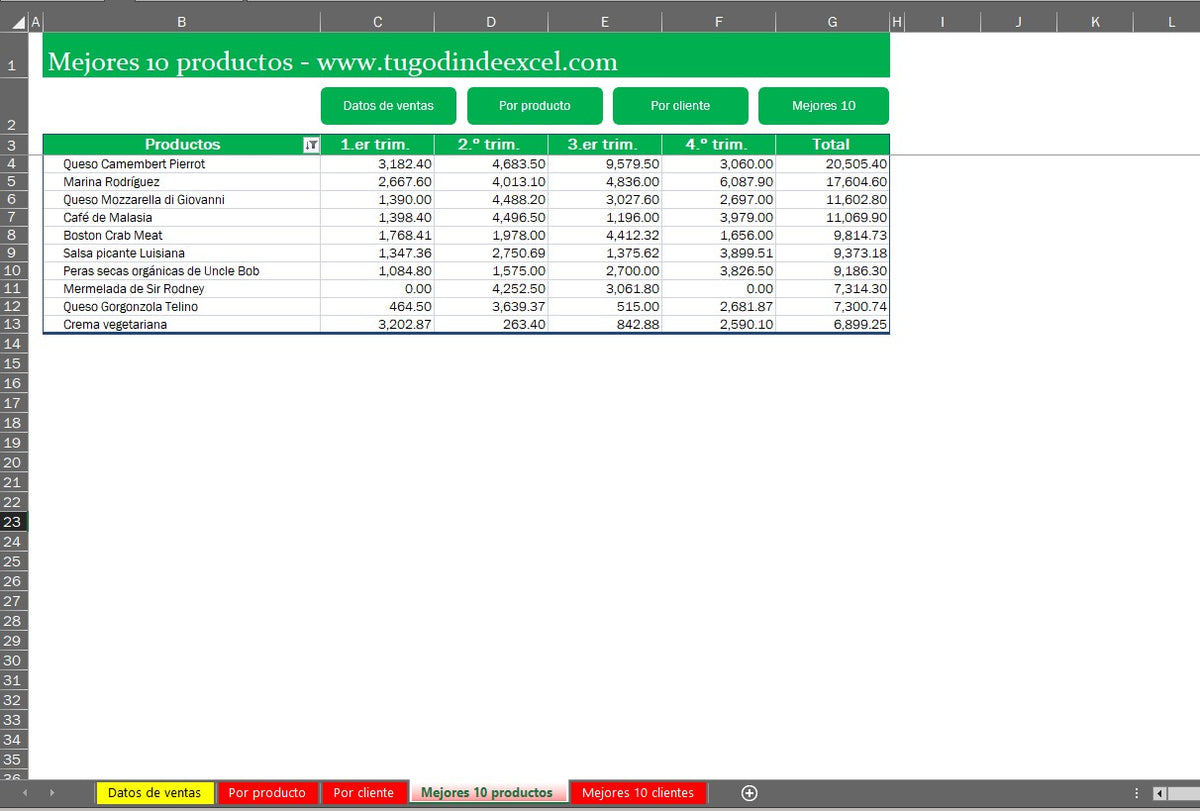Select cell Queso Camembert Pierrot
1200x811 pixels.
(x=181, y=164)
